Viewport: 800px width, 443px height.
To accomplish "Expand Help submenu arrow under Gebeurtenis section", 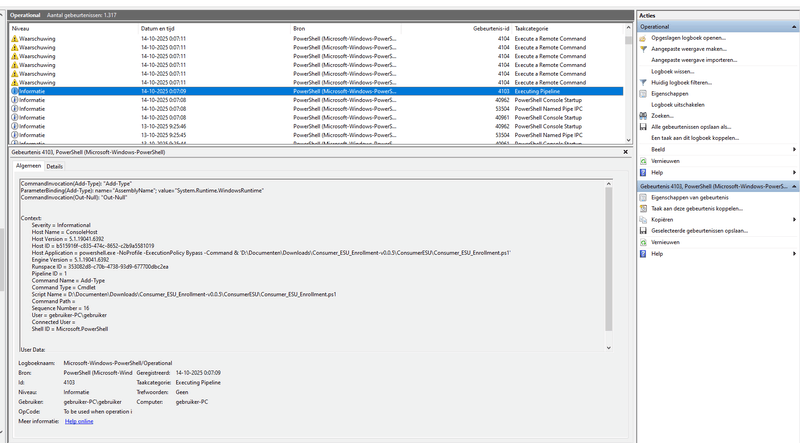I will coord(794,254).
